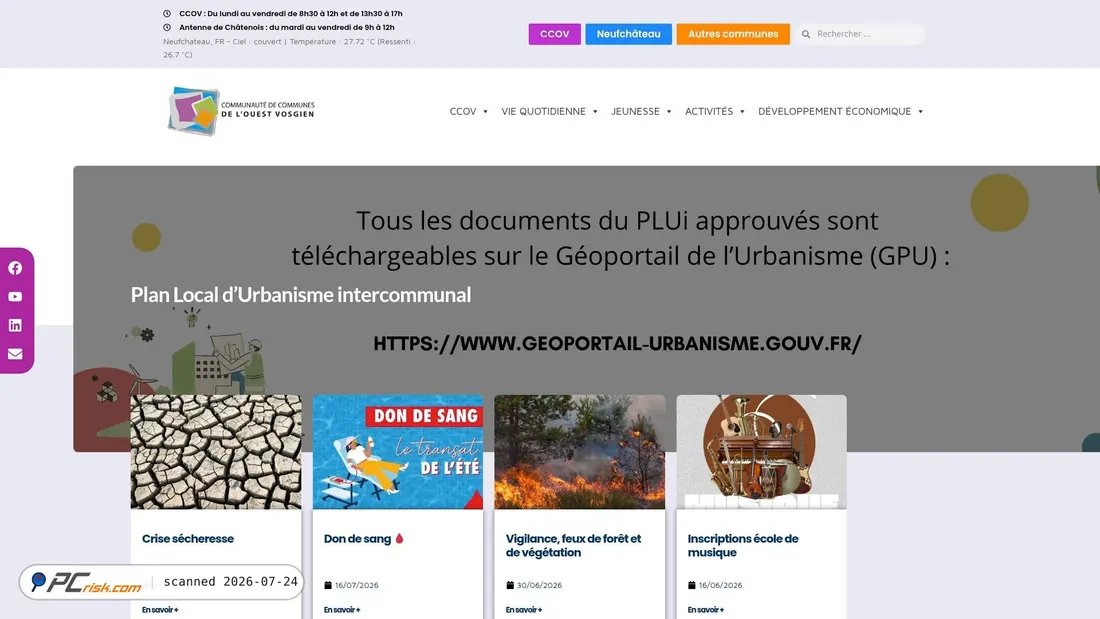Expand the Activités menu arrow

[742, 112]
